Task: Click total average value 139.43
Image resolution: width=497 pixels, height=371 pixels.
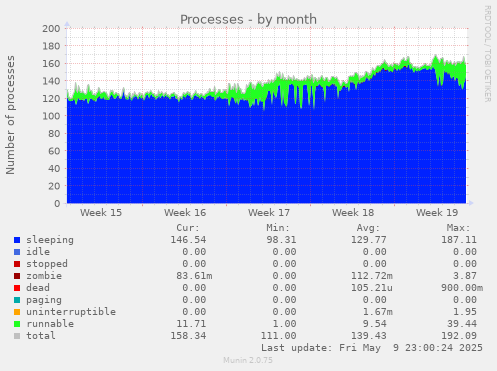Action: pos(369,336)
